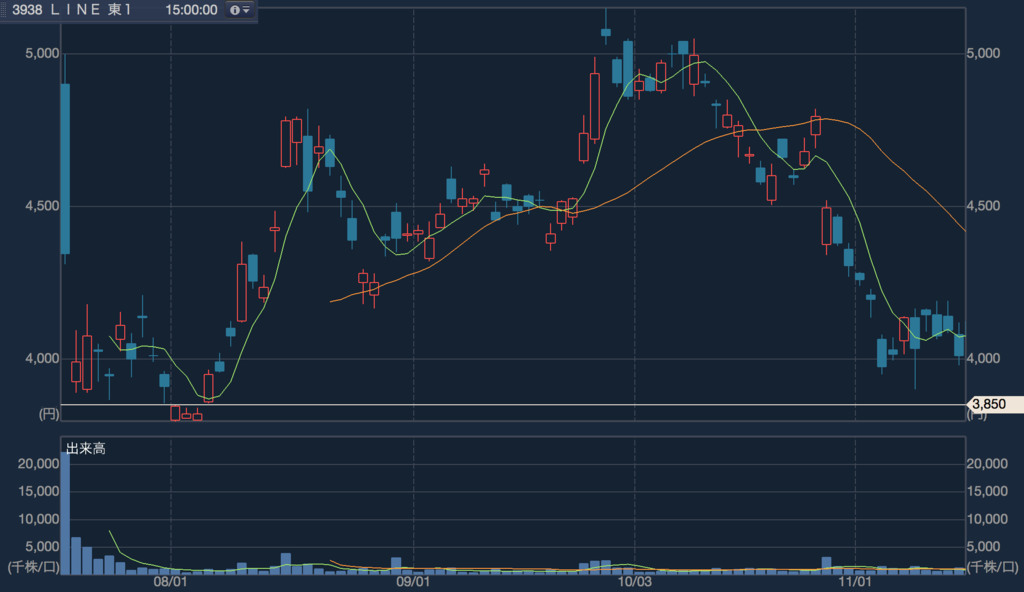Select the left volume axis 20,000 label
This screenshot has width=1024, height=592.
click(x=39, y=464)
